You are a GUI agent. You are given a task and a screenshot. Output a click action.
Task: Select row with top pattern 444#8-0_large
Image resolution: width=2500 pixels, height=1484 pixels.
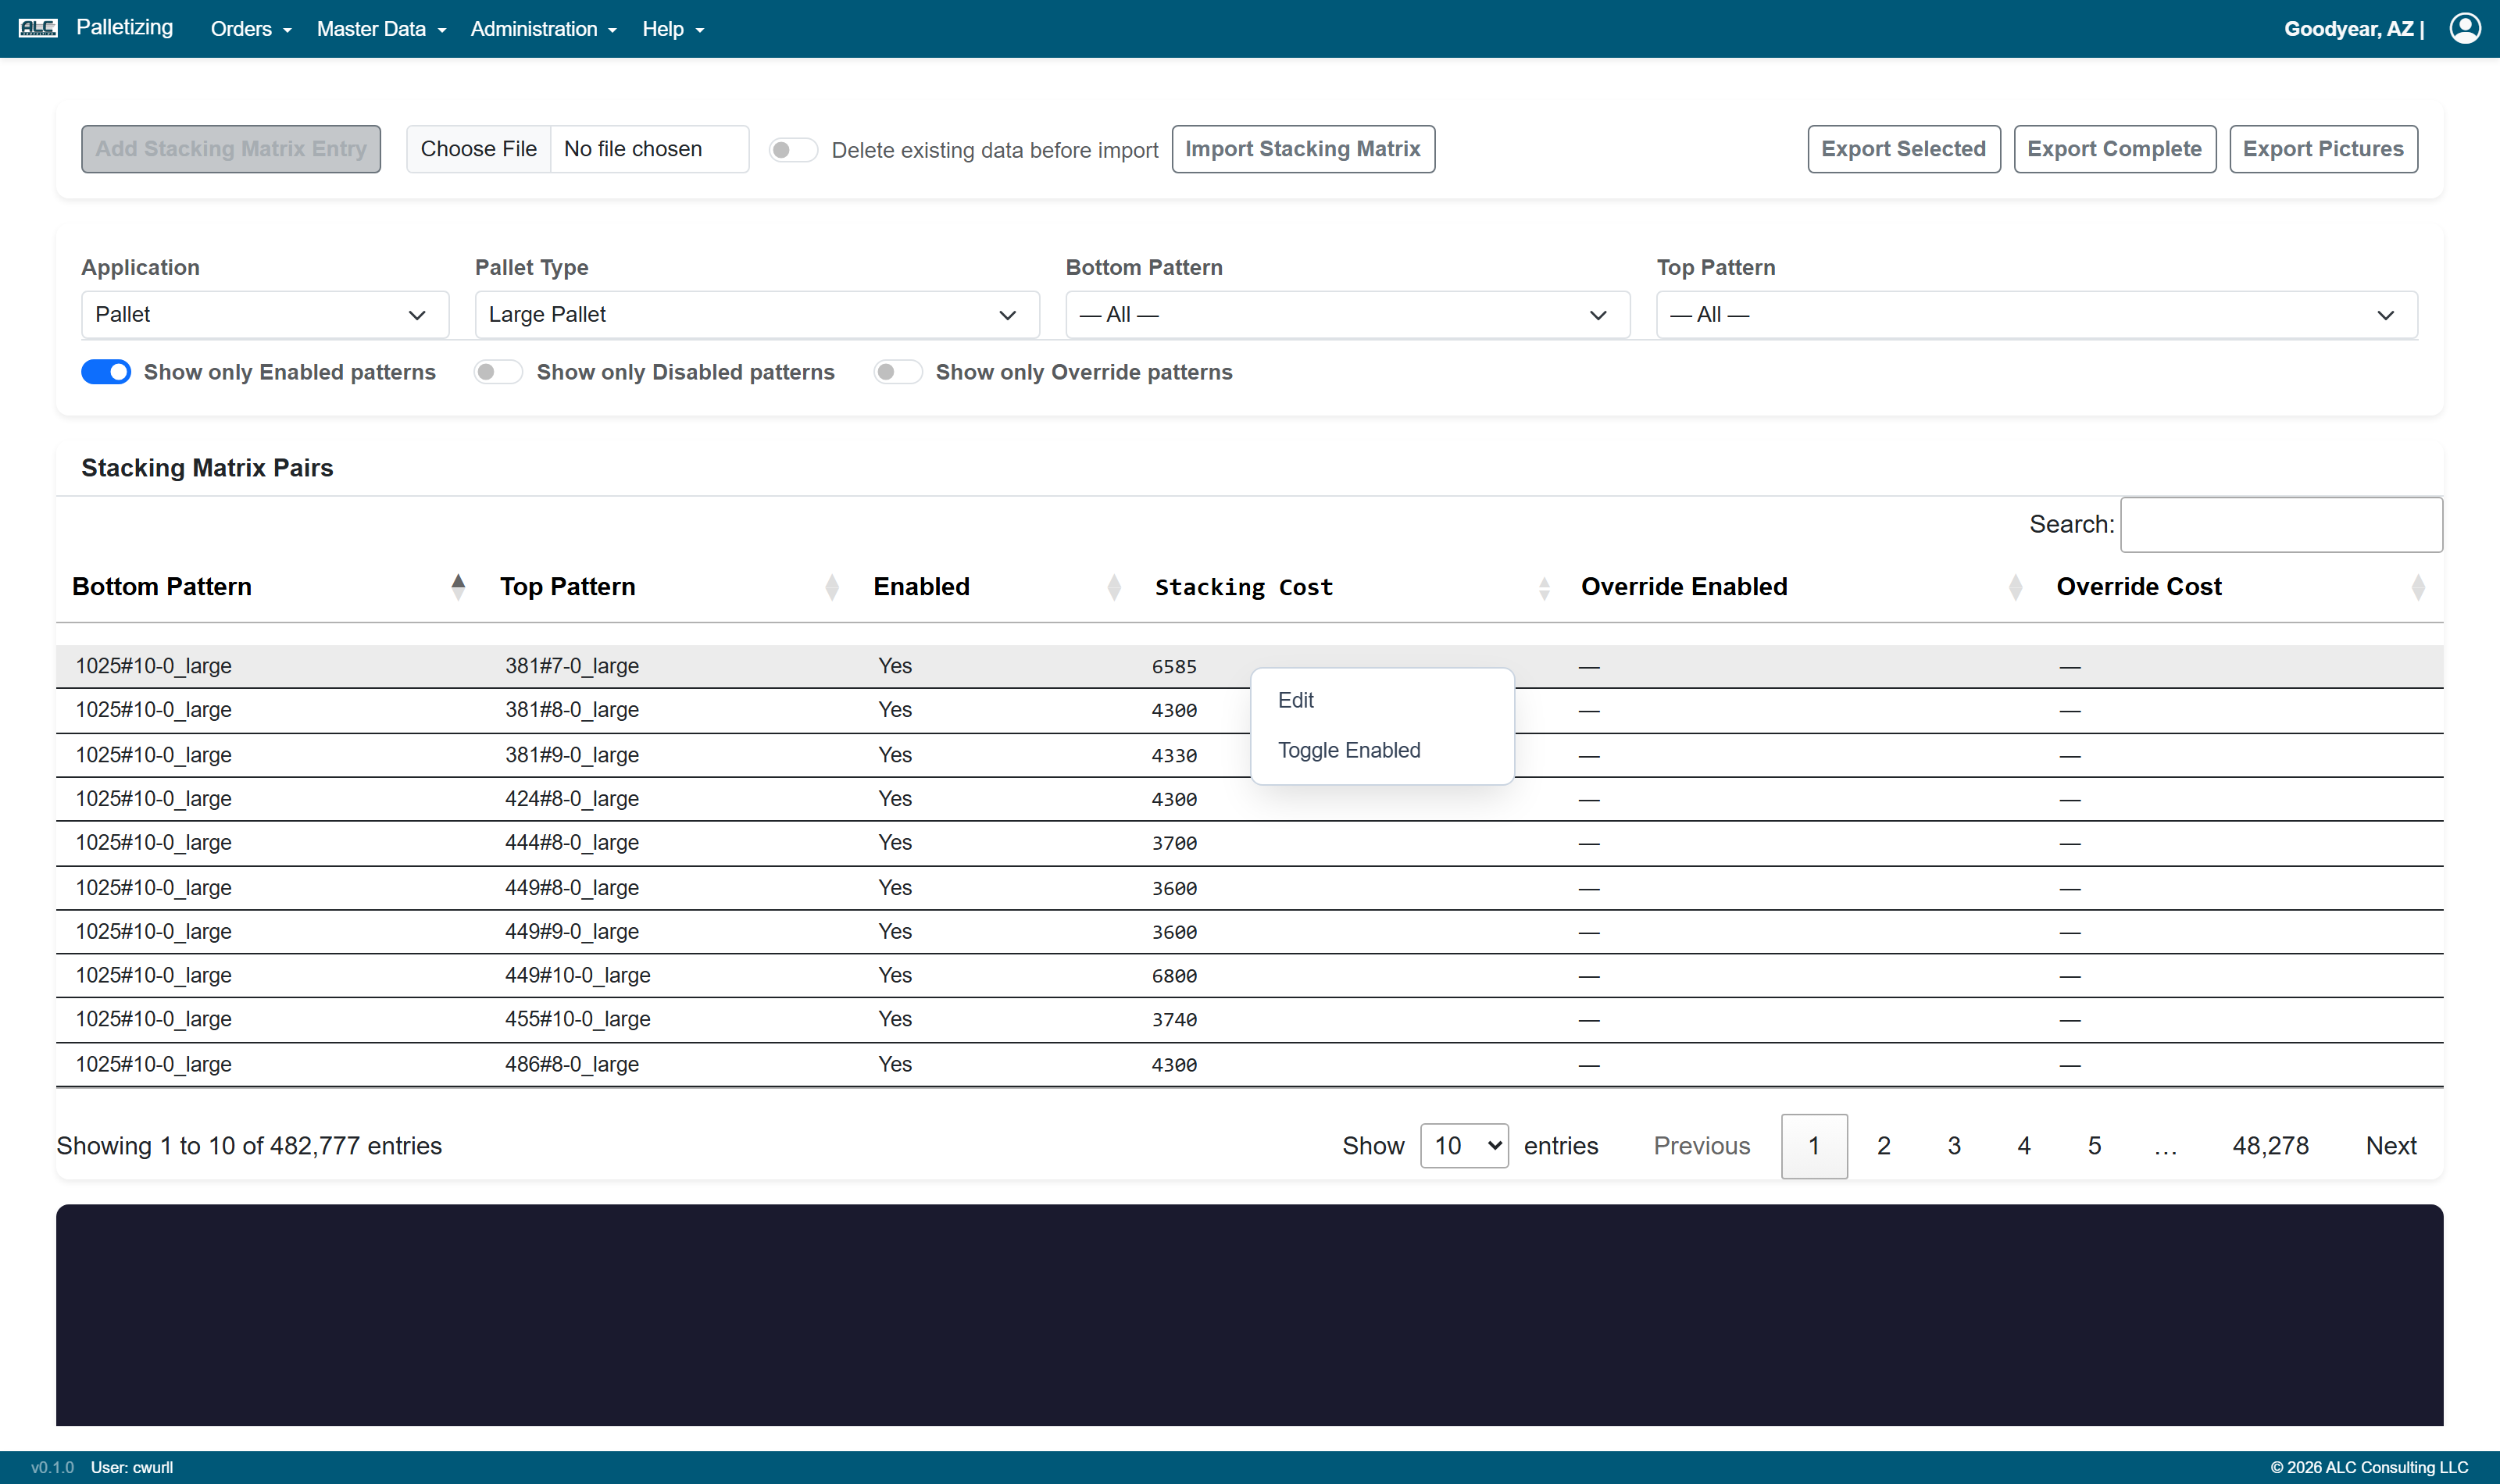pyautogui.click(x=1249, y=843)
